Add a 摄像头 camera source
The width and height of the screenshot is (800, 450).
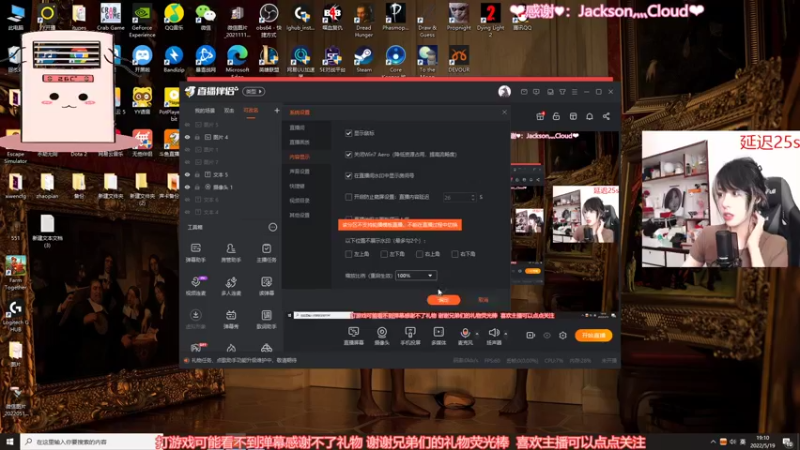382,336
